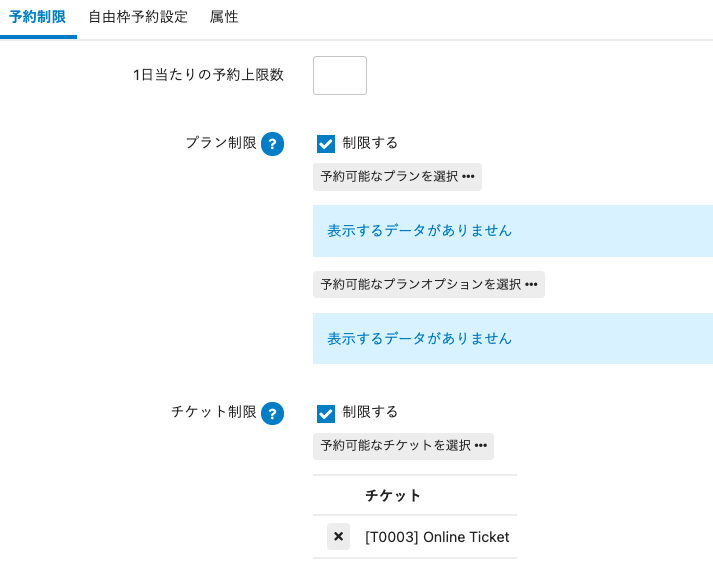Screen dimensions: 713x572
Task: Uncheck the チケット制限 制限する checkbox
Action: pos(326,413)
